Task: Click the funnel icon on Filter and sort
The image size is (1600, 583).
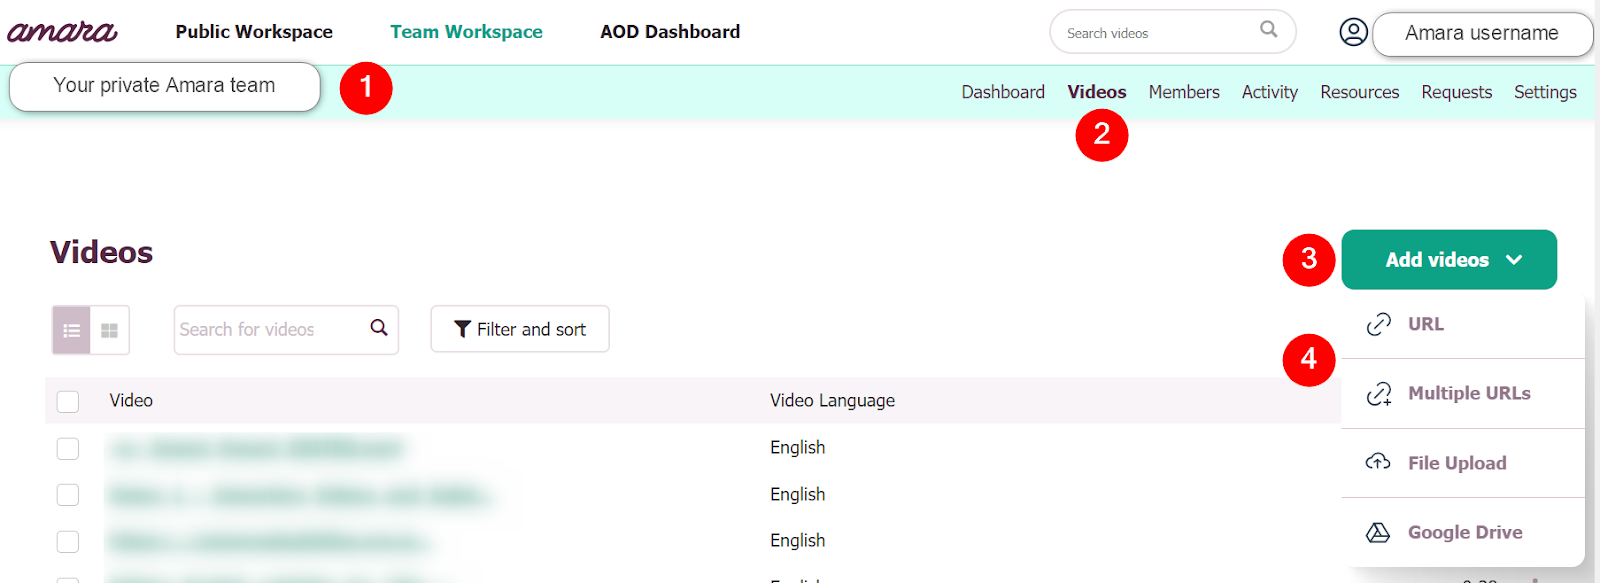Action: pyautogui.click(x=462, y=329)
